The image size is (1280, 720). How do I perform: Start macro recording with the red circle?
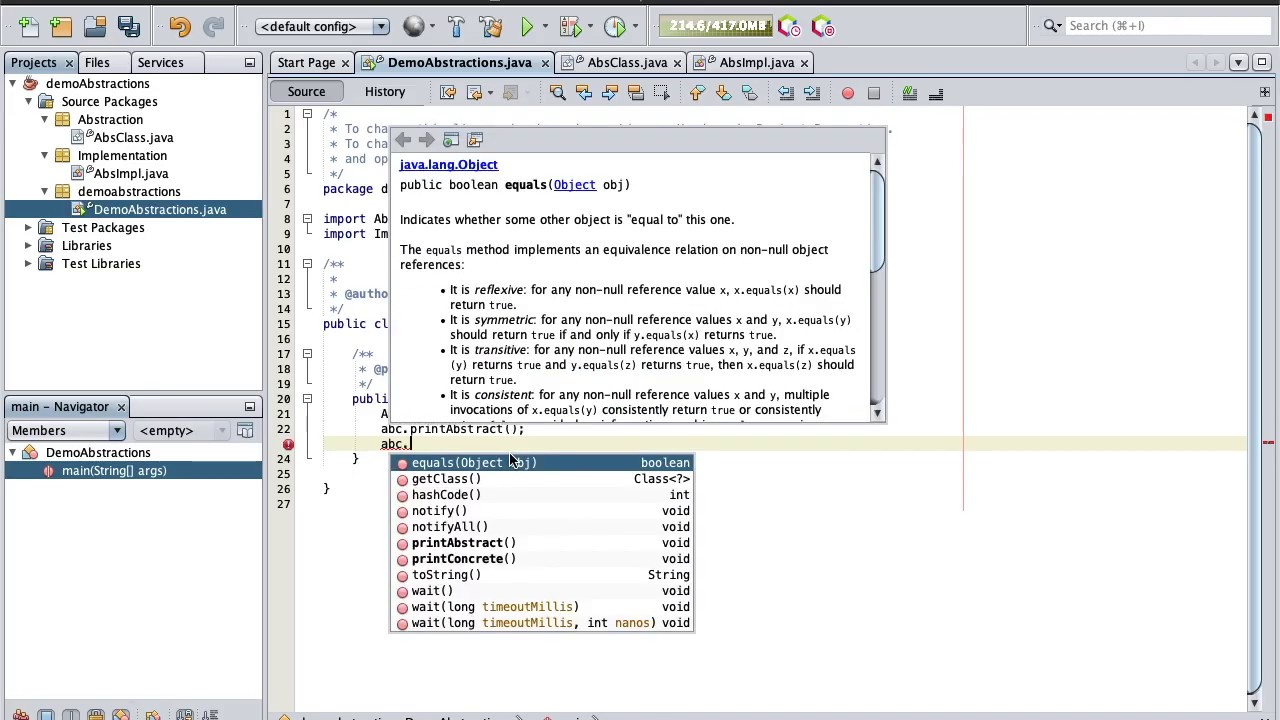tap(848, 93)
